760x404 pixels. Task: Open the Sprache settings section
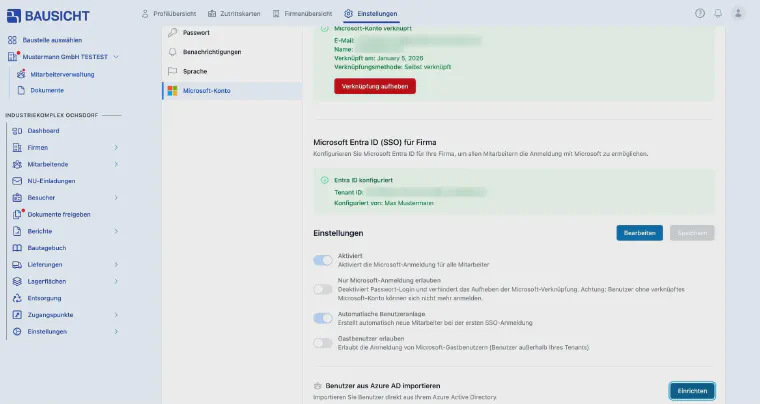232,71
